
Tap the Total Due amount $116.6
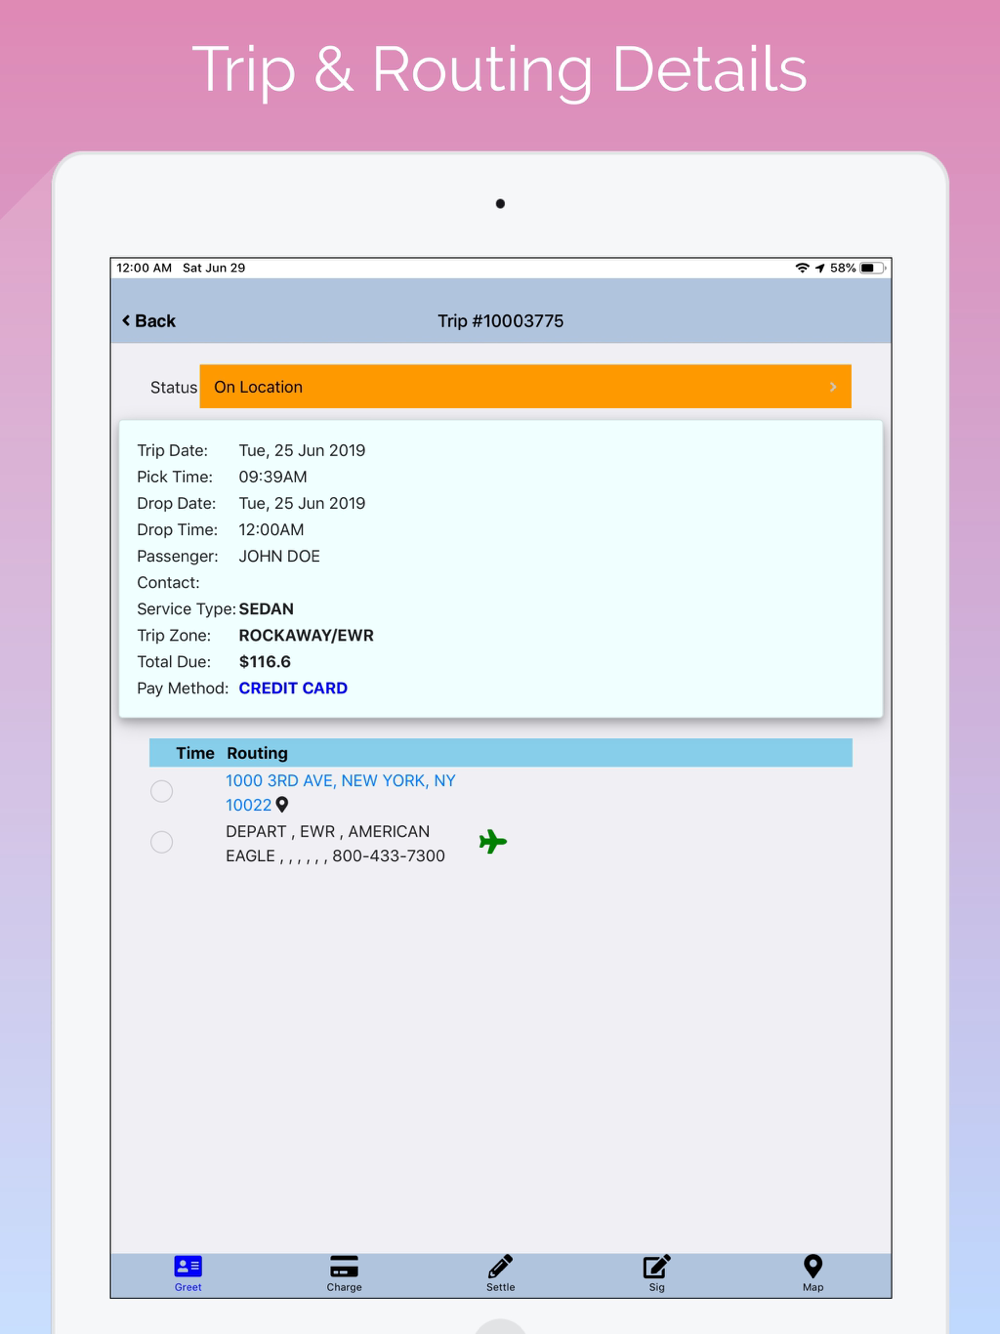tap(265, 662)
